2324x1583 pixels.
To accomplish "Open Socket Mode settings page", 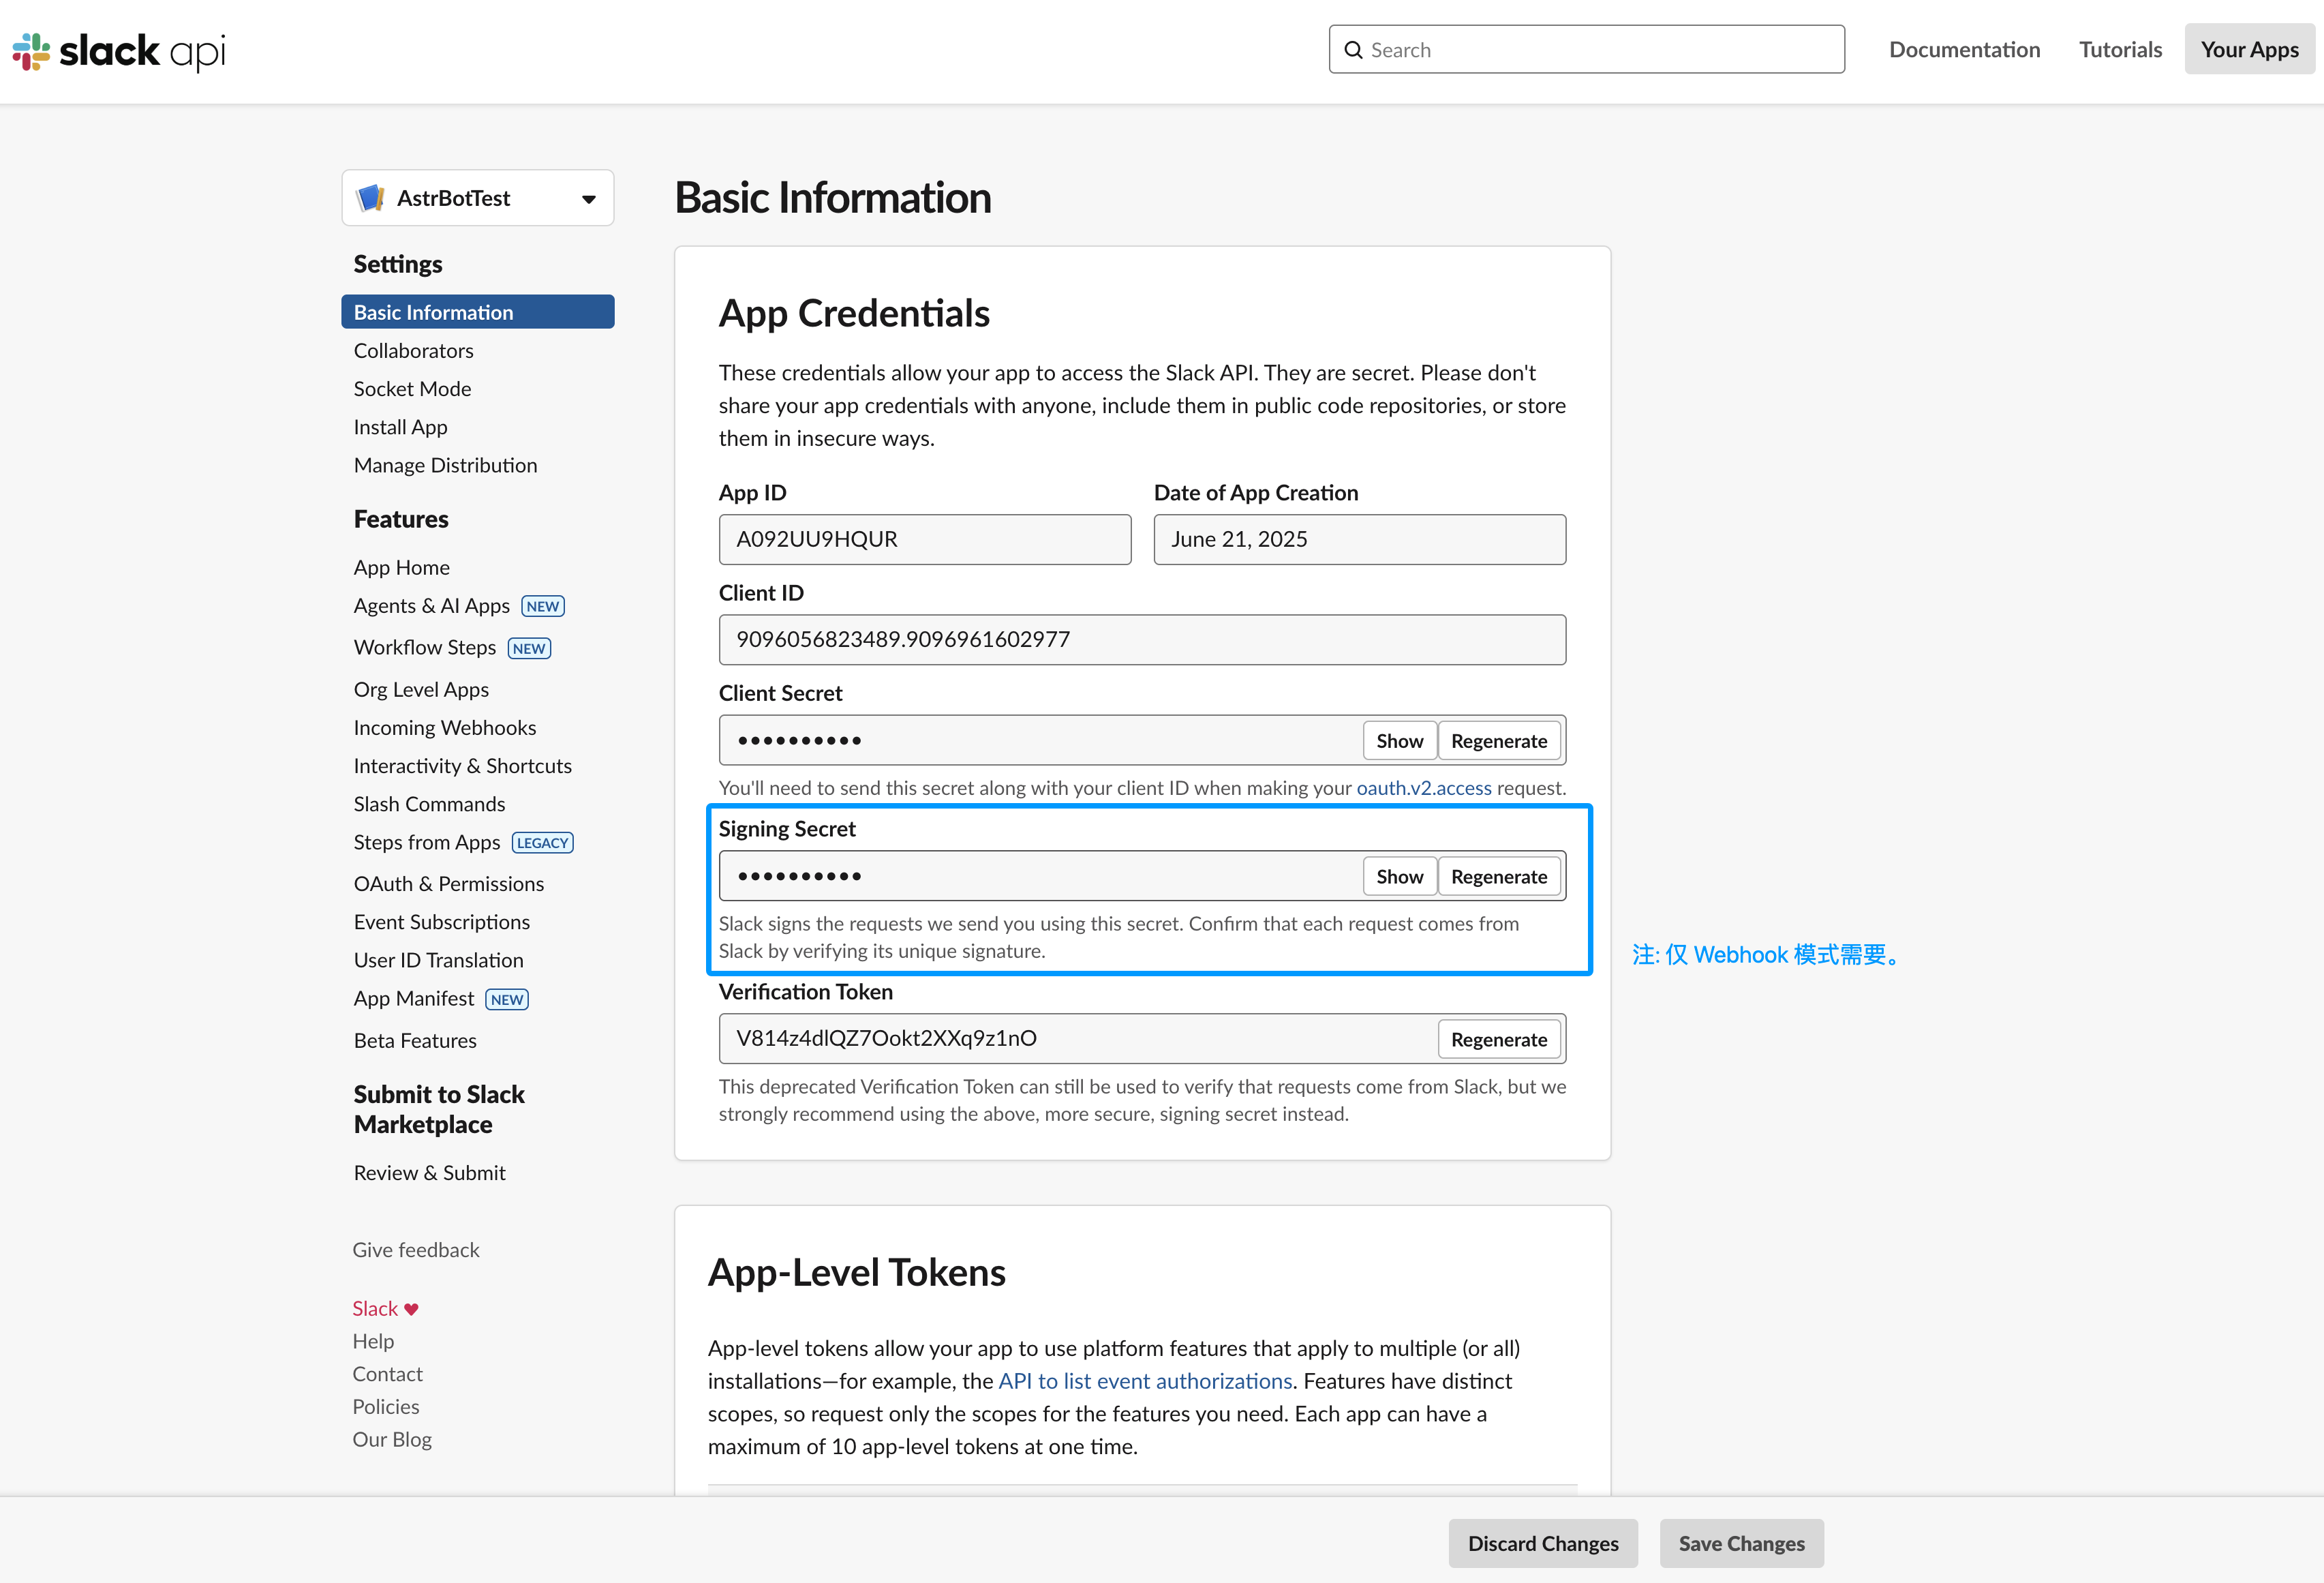I will (412, 389).
